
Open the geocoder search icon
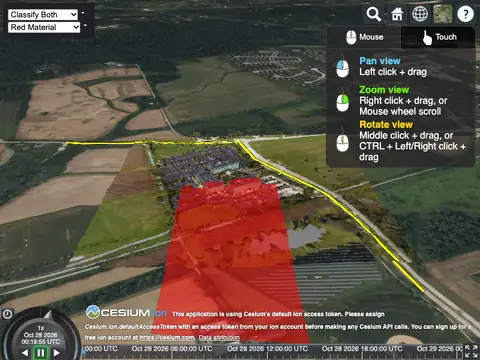(374, 14)
